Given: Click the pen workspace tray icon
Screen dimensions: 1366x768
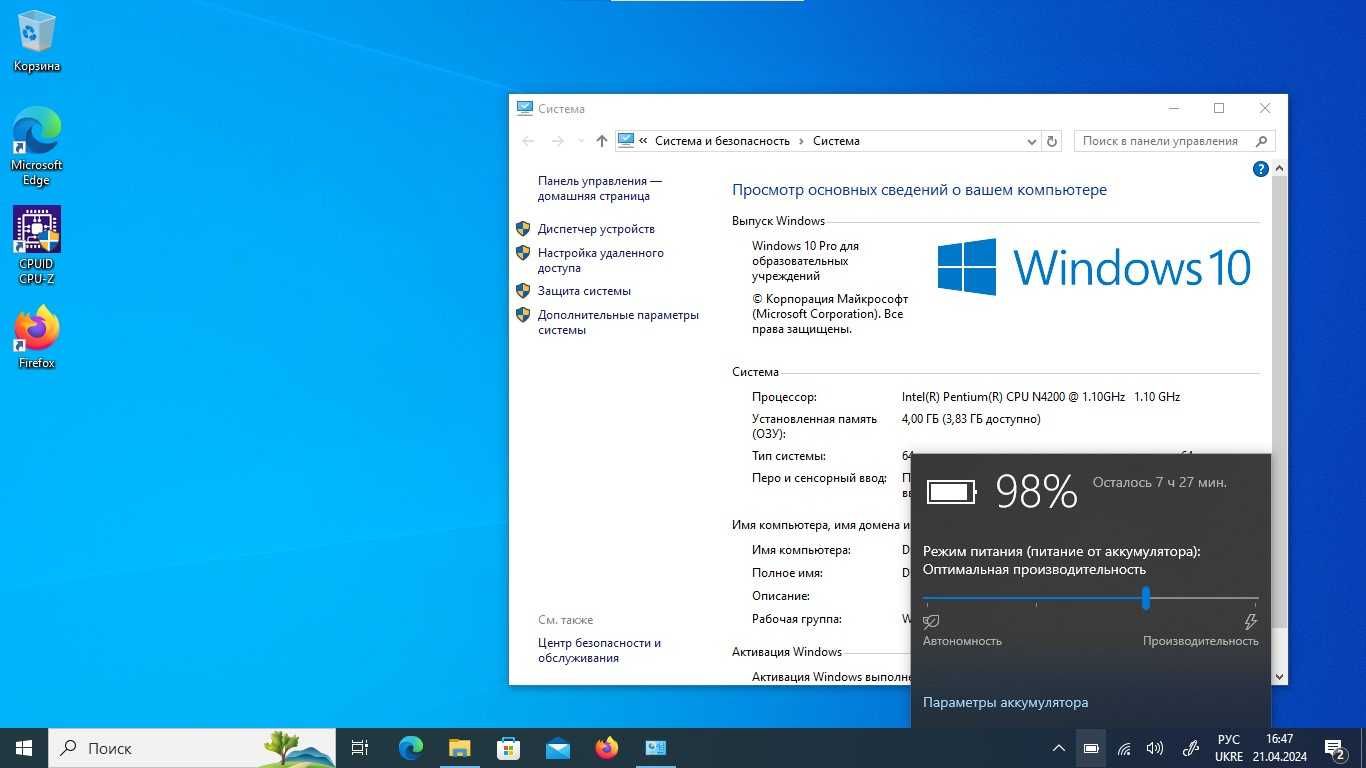Looking at the screenshot, I should tap(1190, 748).
